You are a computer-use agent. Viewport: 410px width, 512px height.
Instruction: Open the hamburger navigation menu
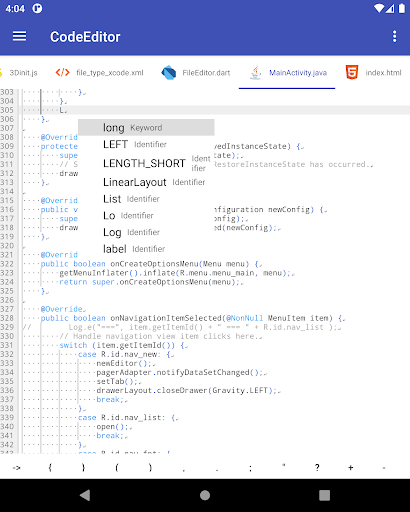(x=19, y=36)
